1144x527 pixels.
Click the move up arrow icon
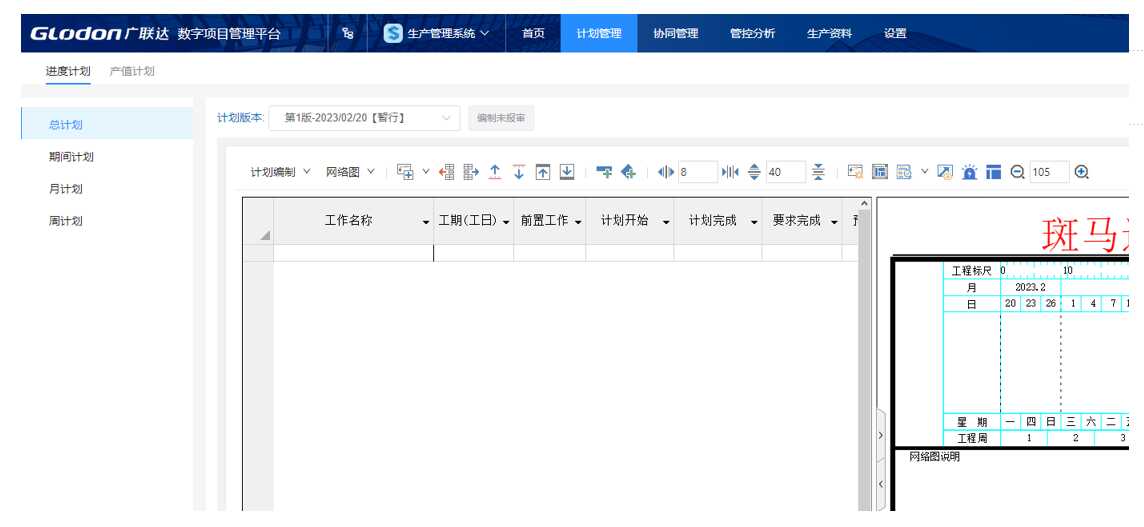[x=495, y=172]
